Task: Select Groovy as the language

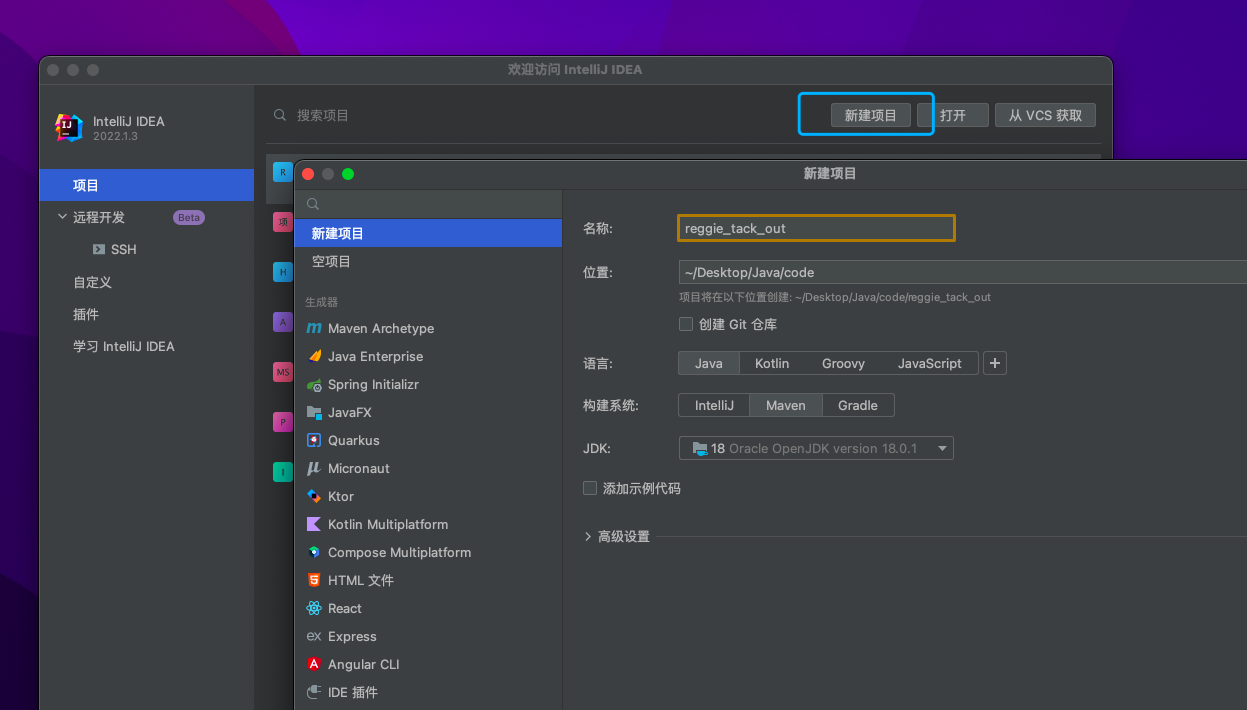Action: coord(843,363)
